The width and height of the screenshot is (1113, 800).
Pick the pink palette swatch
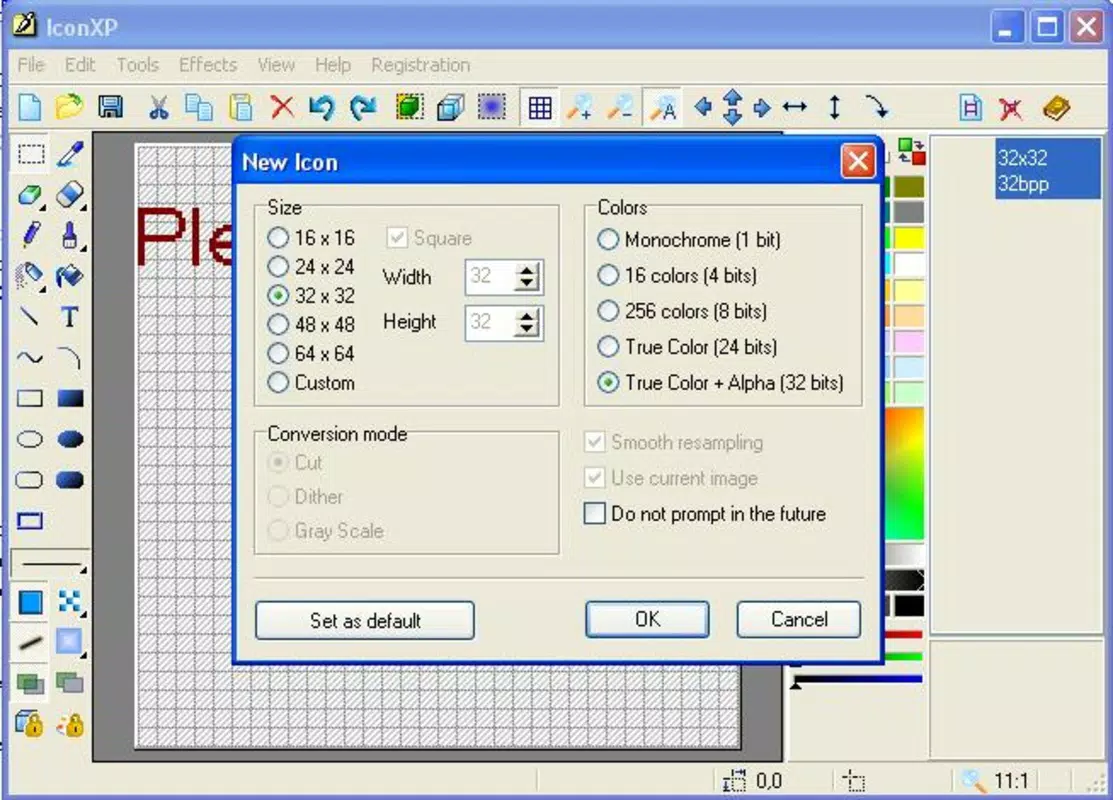point(909,342)
